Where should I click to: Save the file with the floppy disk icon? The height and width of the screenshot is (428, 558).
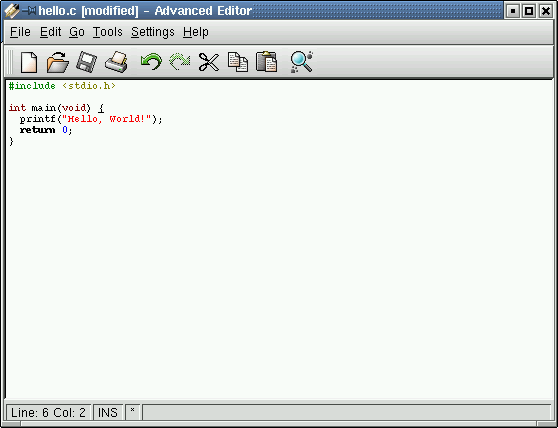coord(86,62)
